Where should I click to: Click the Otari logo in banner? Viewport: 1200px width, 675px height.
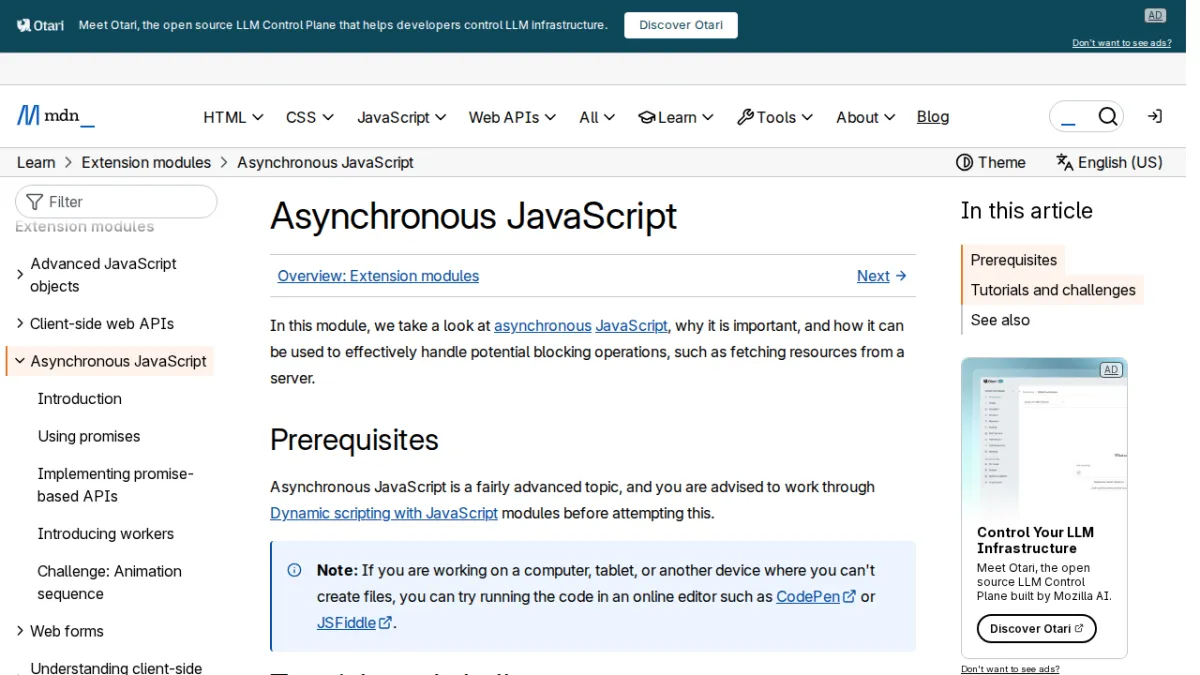[41, 25]
